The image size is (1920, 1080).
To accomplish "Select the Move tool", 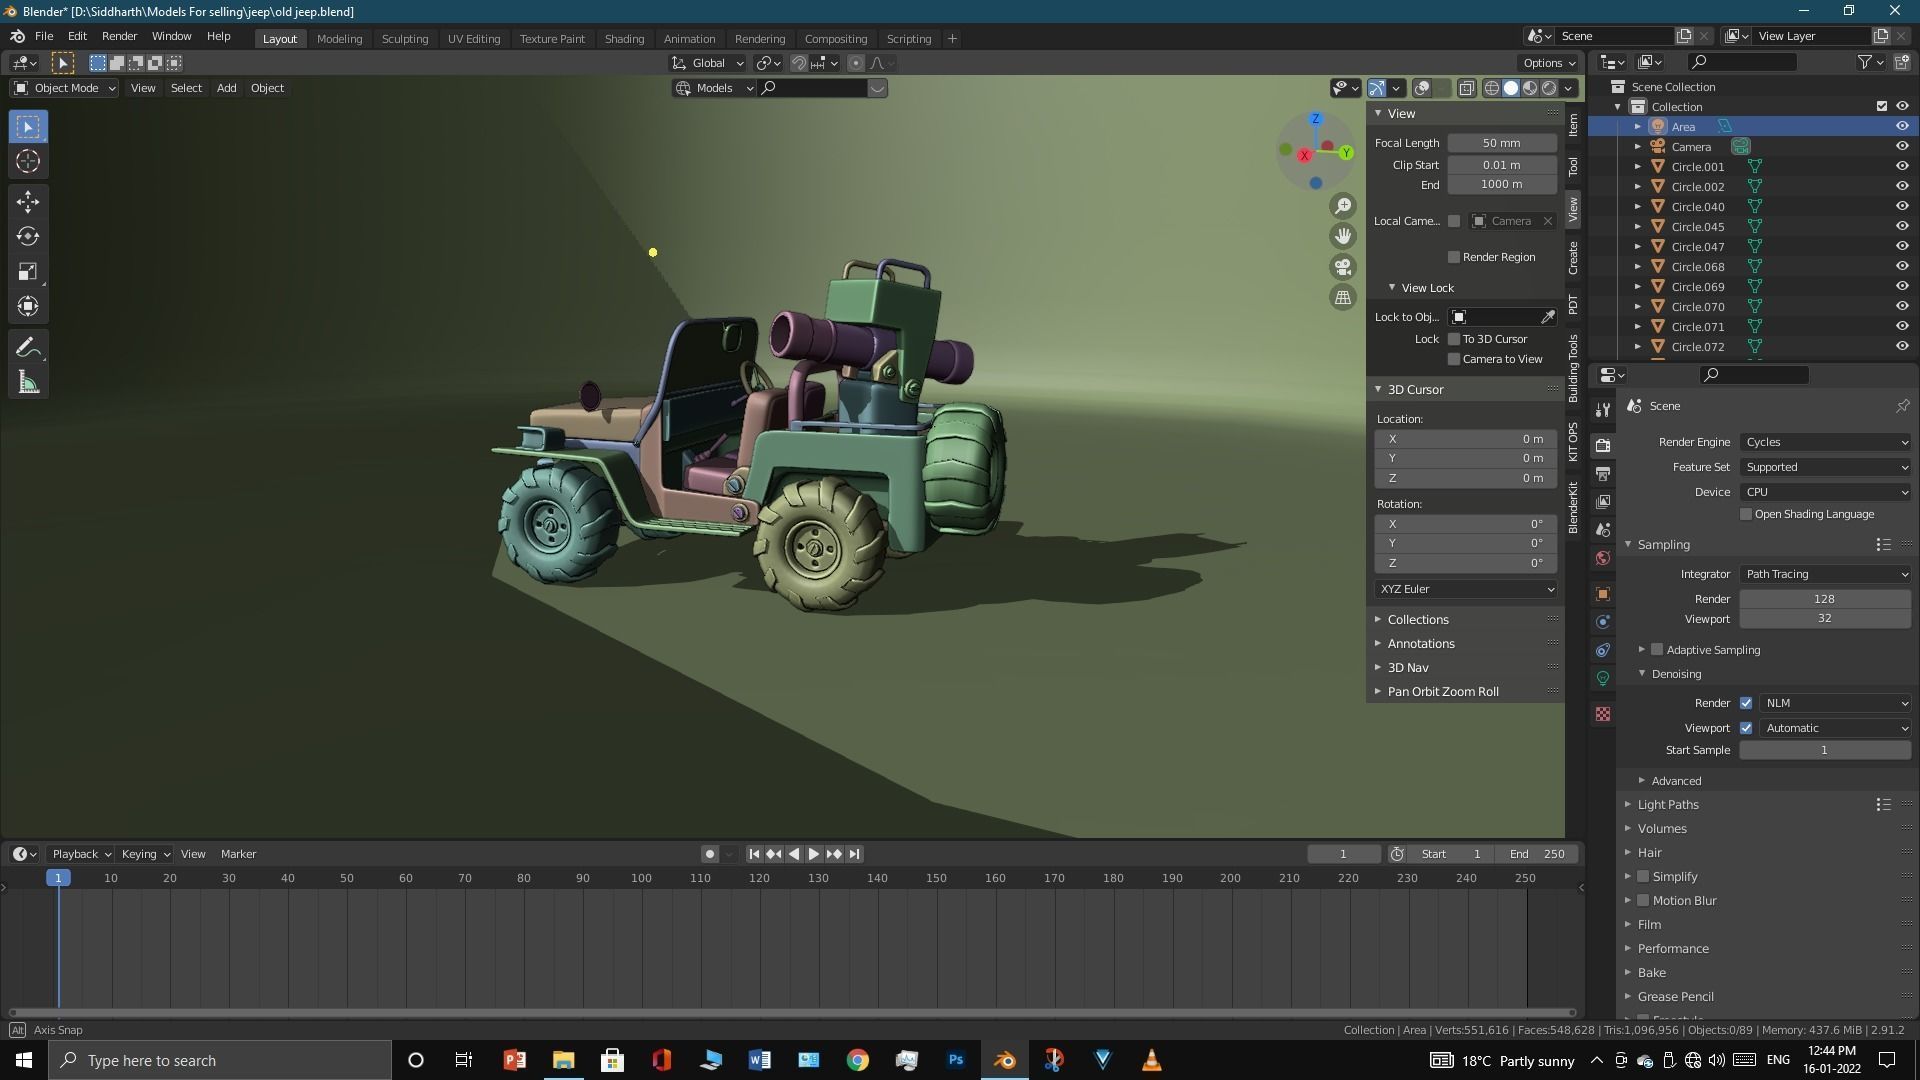I will (x=28, y=201).
